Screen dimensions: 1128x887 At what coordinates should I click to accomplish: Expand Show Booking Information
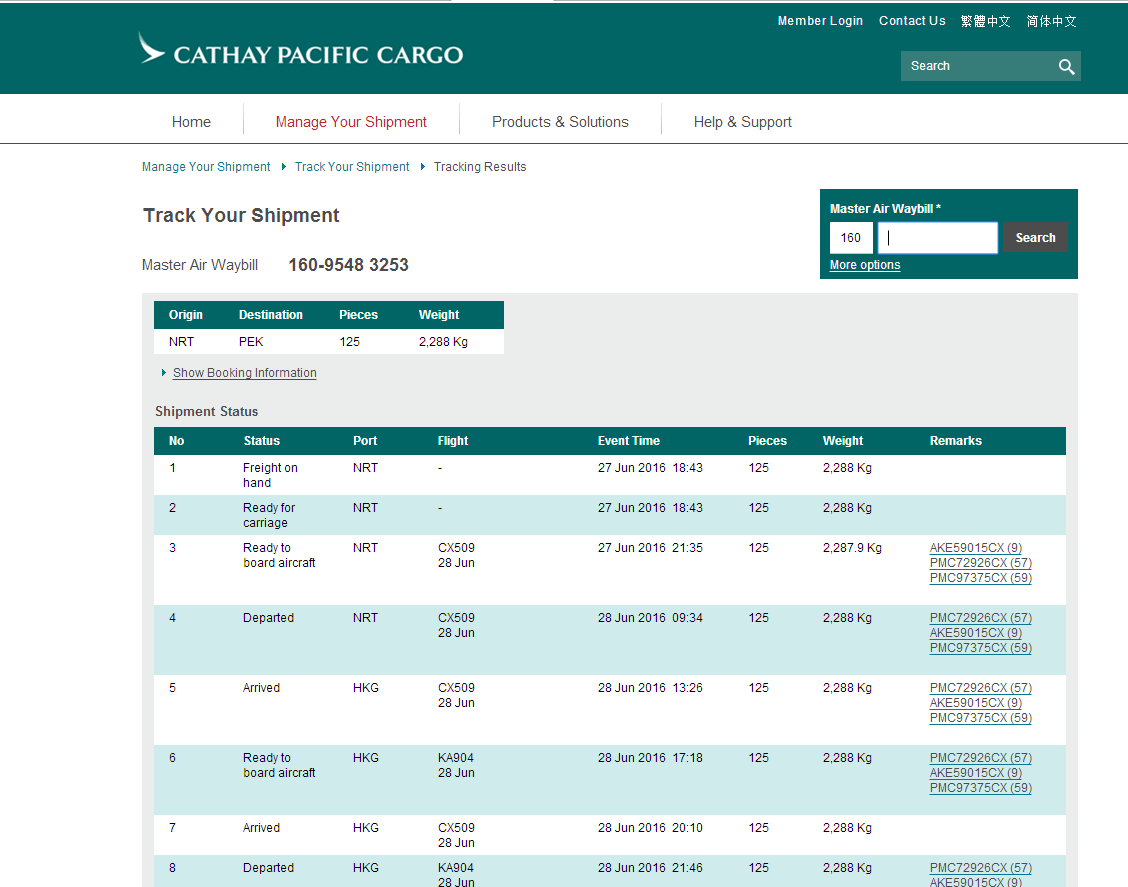245,373
